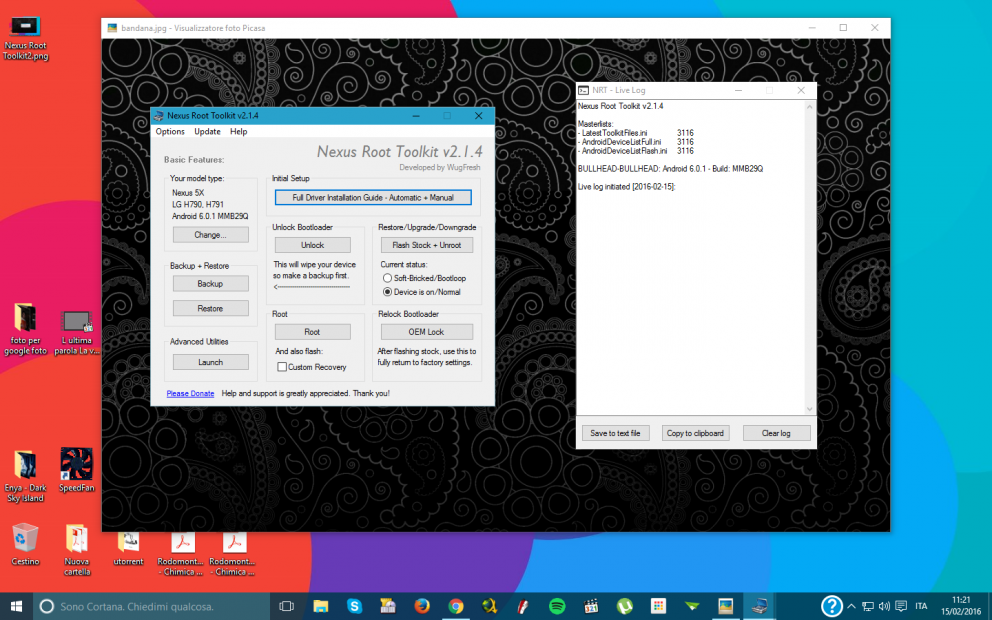Viewport: 992px width, 620px height.
Task: Click Clear log in Live Log
Action: (776, 433)
